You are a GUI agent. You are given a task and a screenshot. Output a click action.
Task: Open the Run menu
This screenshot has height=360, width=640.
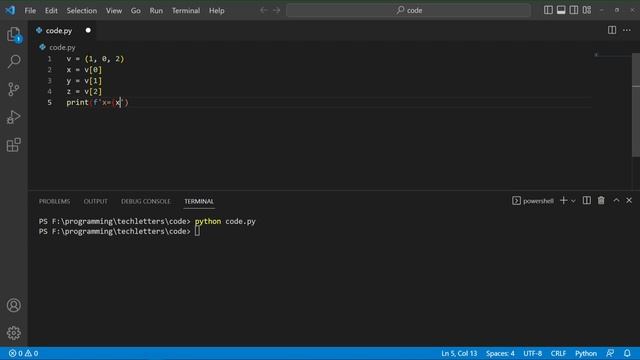coord(156,11)
